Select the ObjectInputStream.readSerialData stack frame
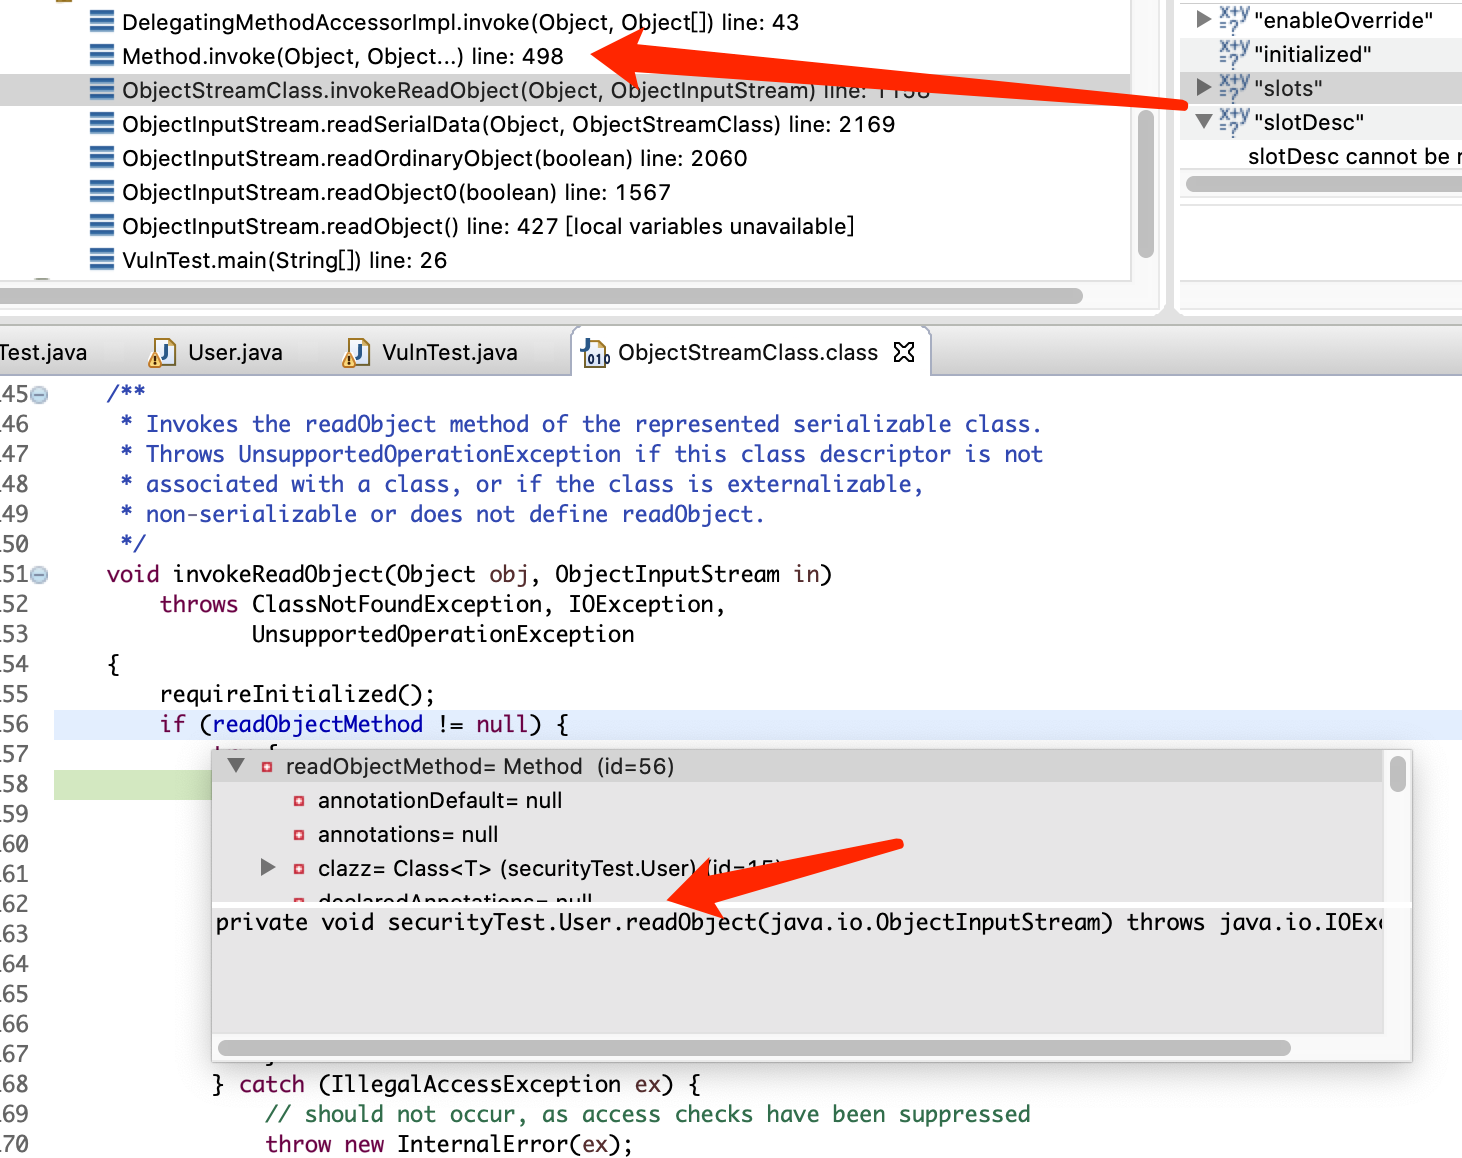 point(508,124)
